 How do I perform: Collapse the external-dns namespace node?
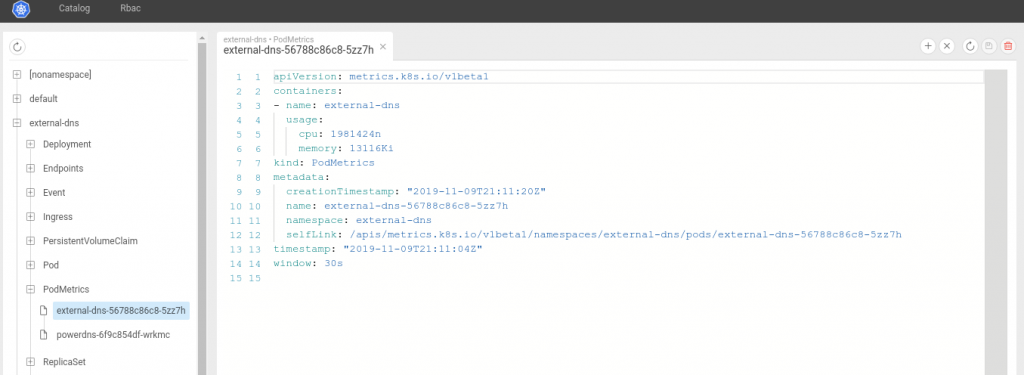click(x=17, y=123)
